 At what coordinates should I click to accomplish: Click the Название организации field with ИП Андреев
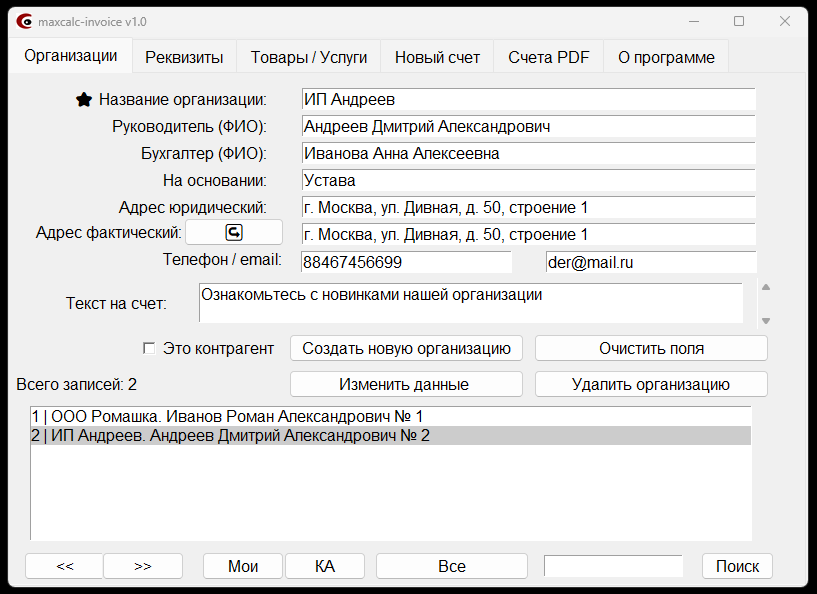coord(528,100)
